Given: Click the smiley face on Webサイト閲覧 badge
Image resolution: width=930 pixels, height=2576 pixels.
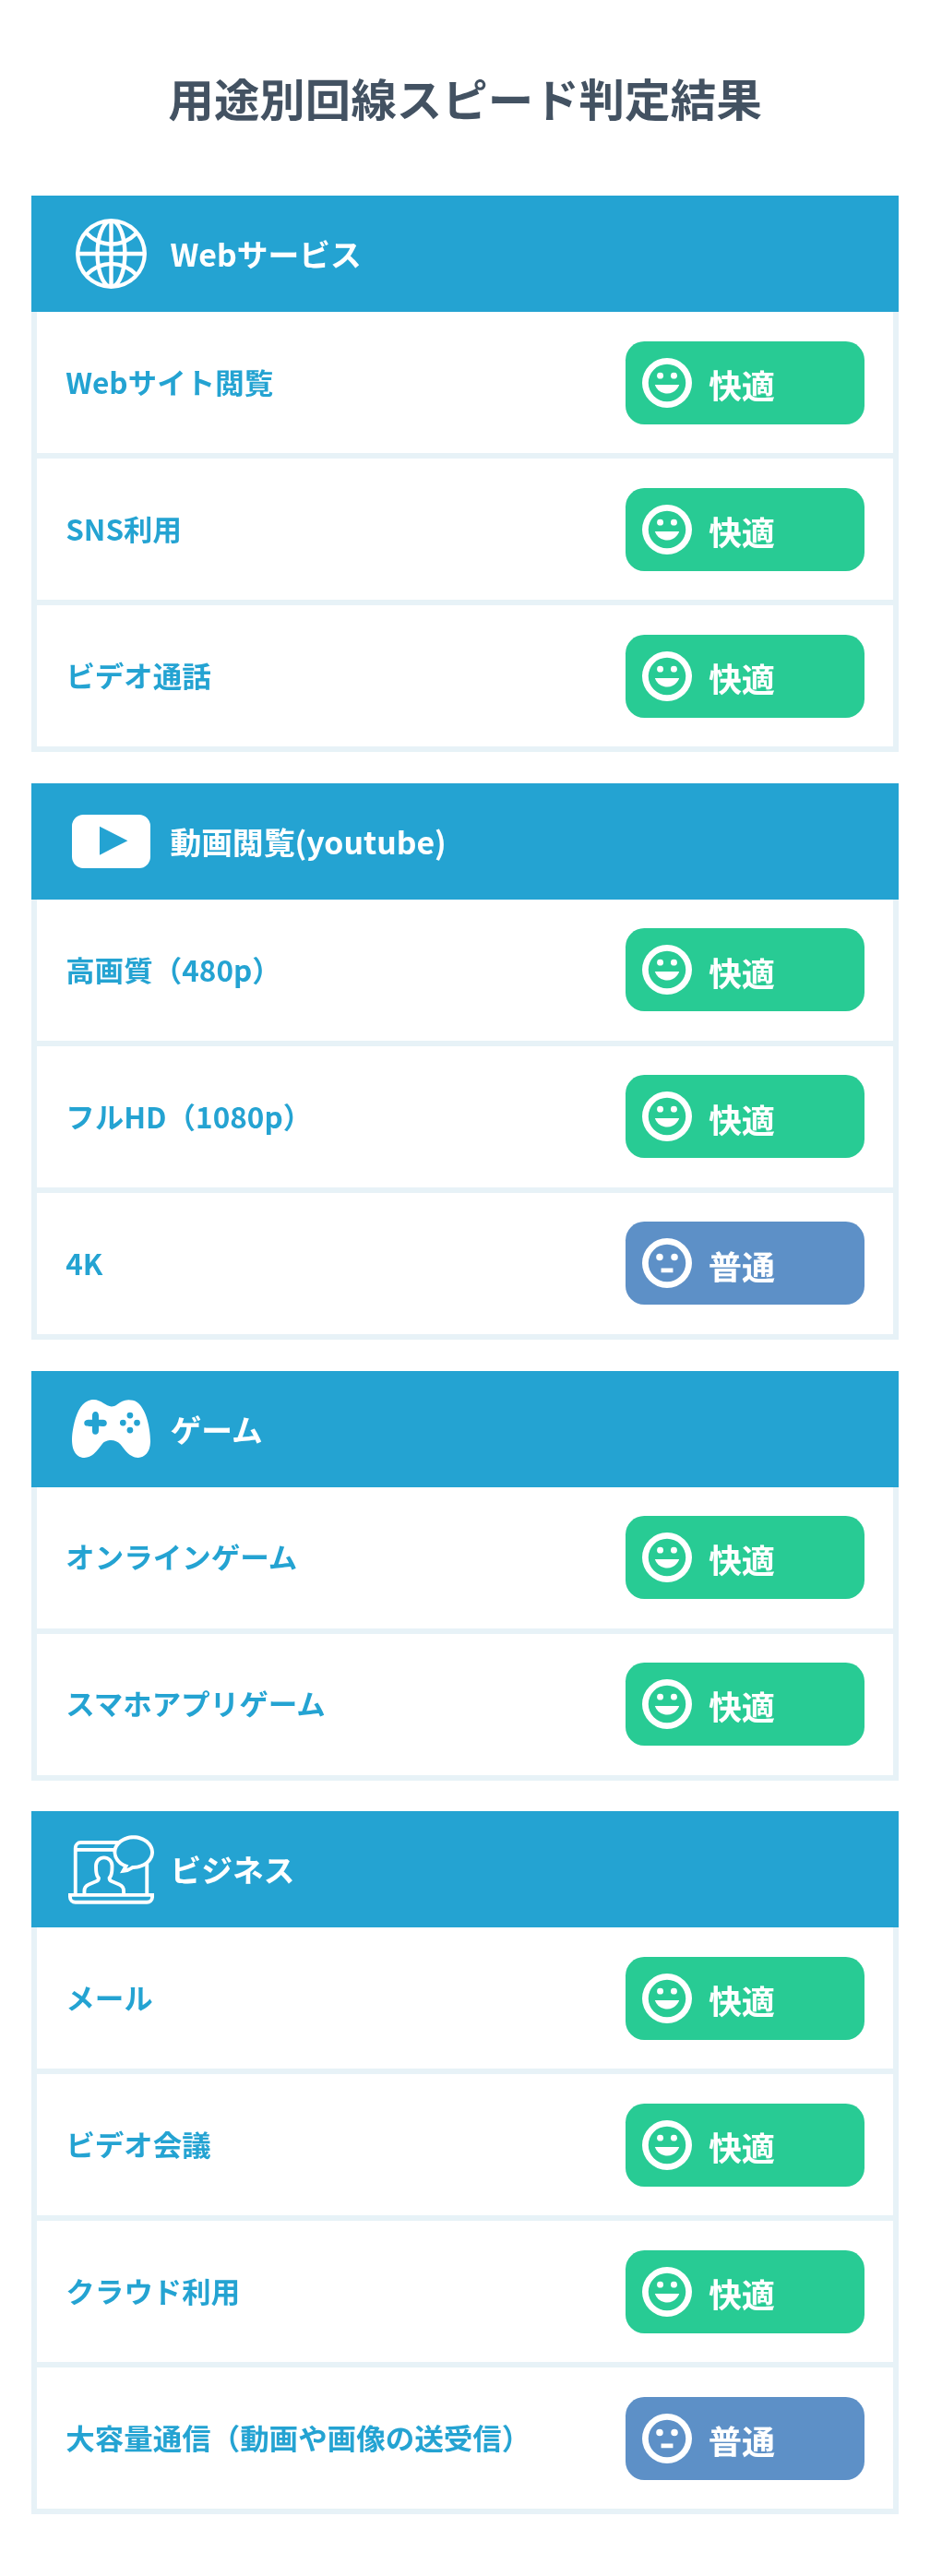Looking at the screenshot, I should pyautogui.click(x=667, y=383).
